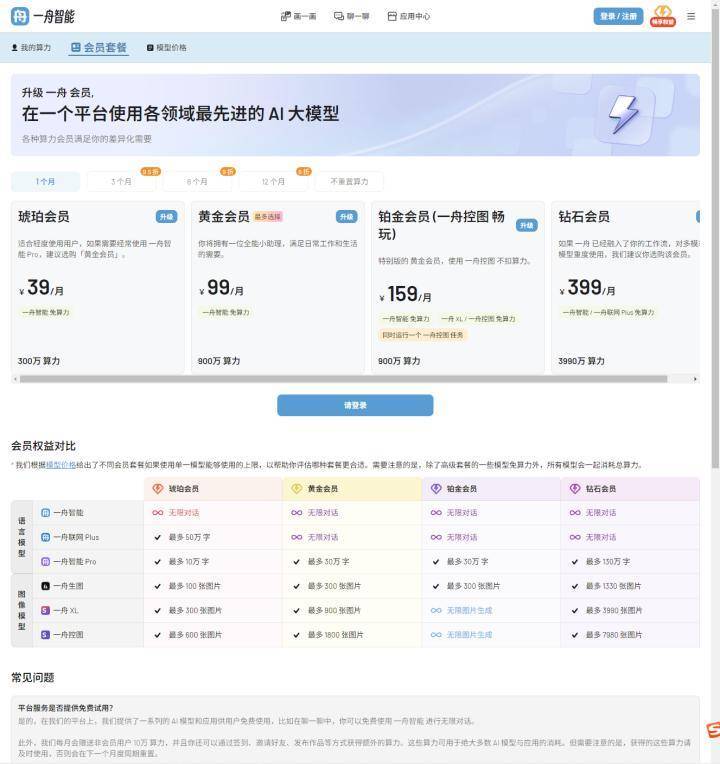Screen dimensions: 720x764
Task: Click the orange floating icon at bottom right
Action: (713, 729)
